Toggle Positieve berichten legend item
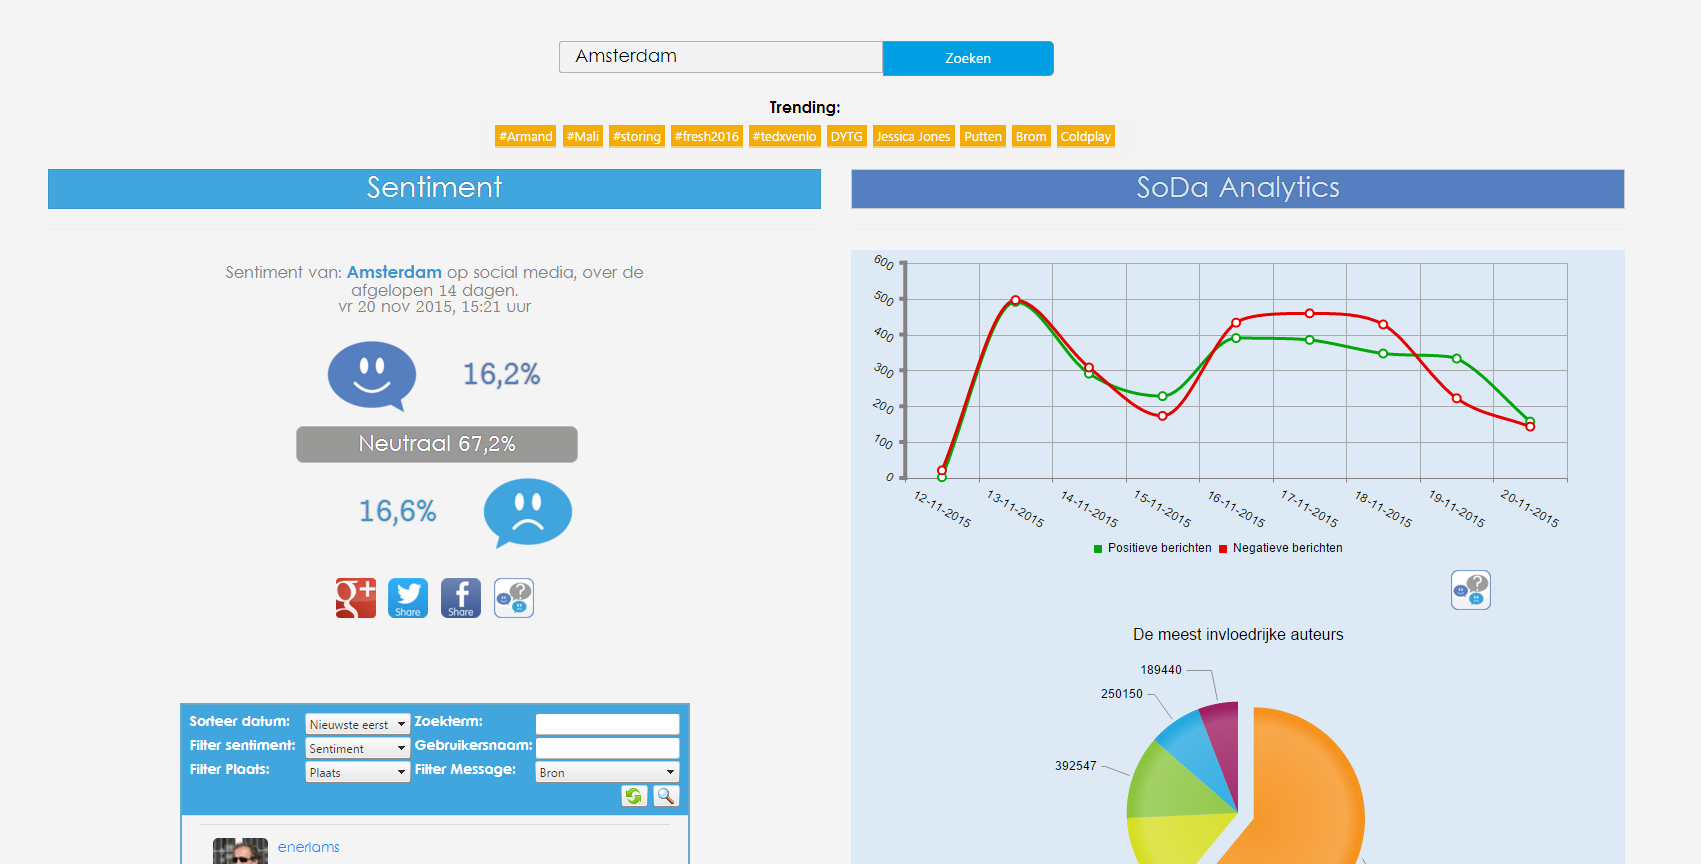 (x=1153, y=548)
